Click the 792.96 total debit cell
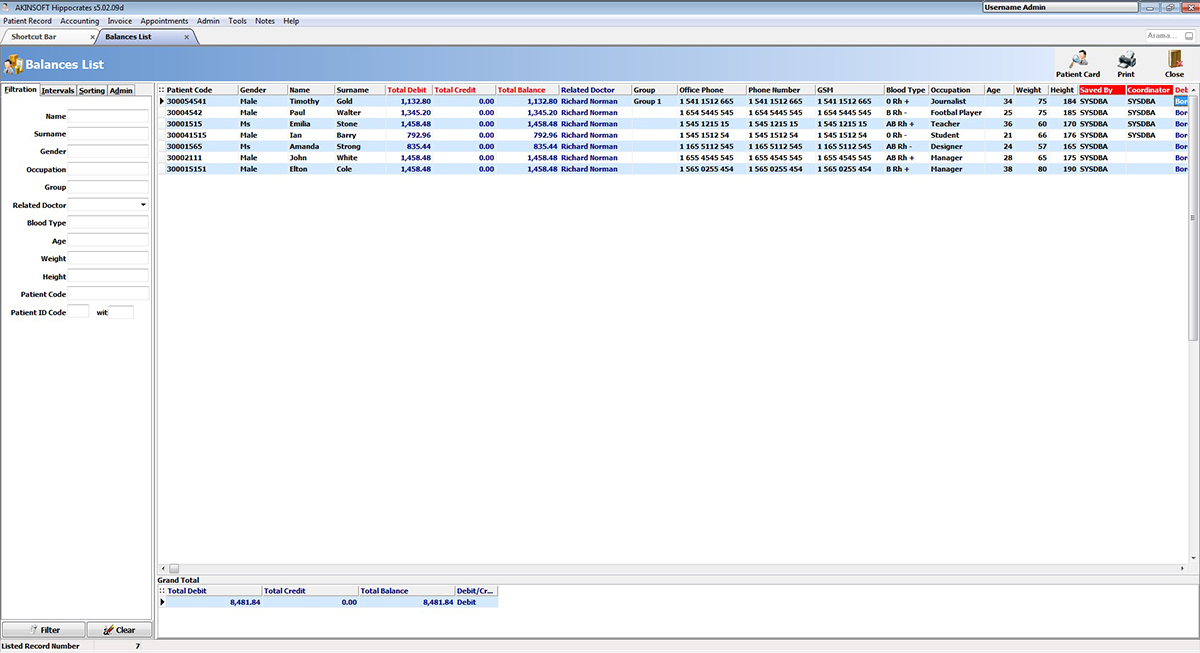The image size is (1200, 653). [409, 135]
